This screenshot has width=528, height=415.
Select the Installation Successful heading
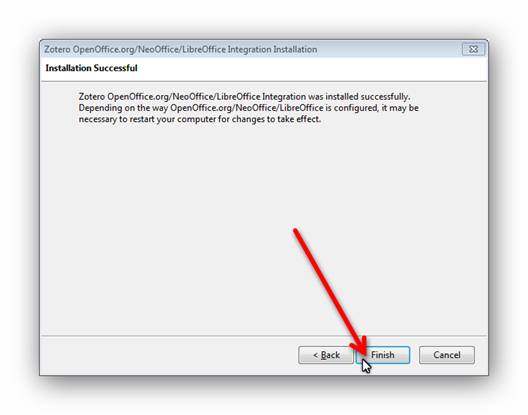91,68
